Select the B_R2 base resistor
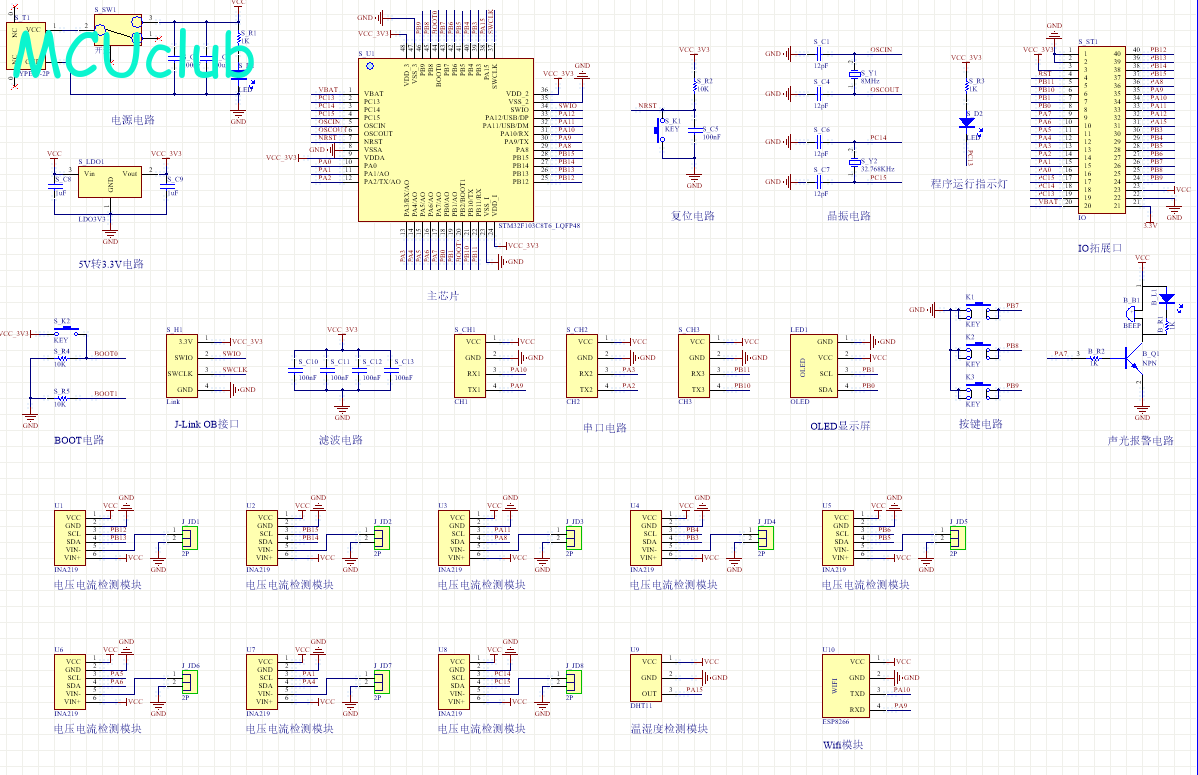The height and width of the screenshot is (775, 1198). 1095,357
